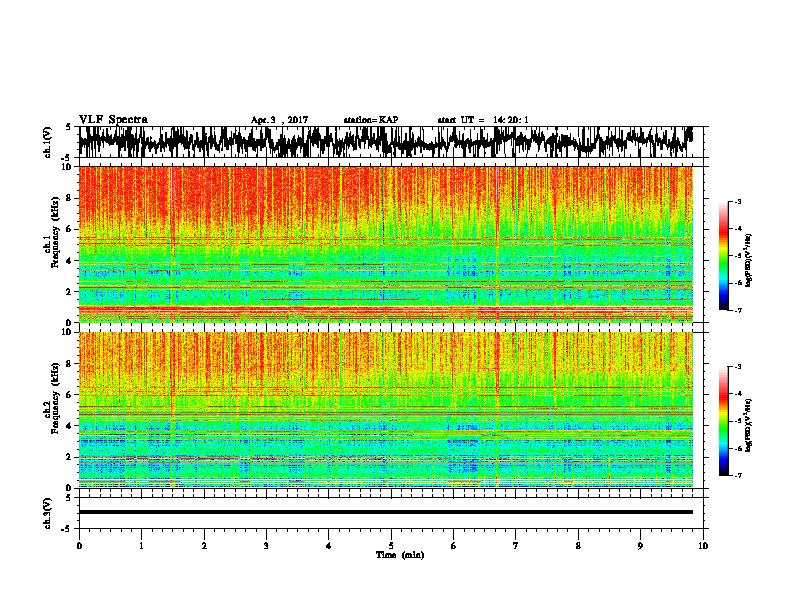Click the "3" tick label on the Time axis
The width and height of the screenshot is (792, 612).
click(266, 546)
